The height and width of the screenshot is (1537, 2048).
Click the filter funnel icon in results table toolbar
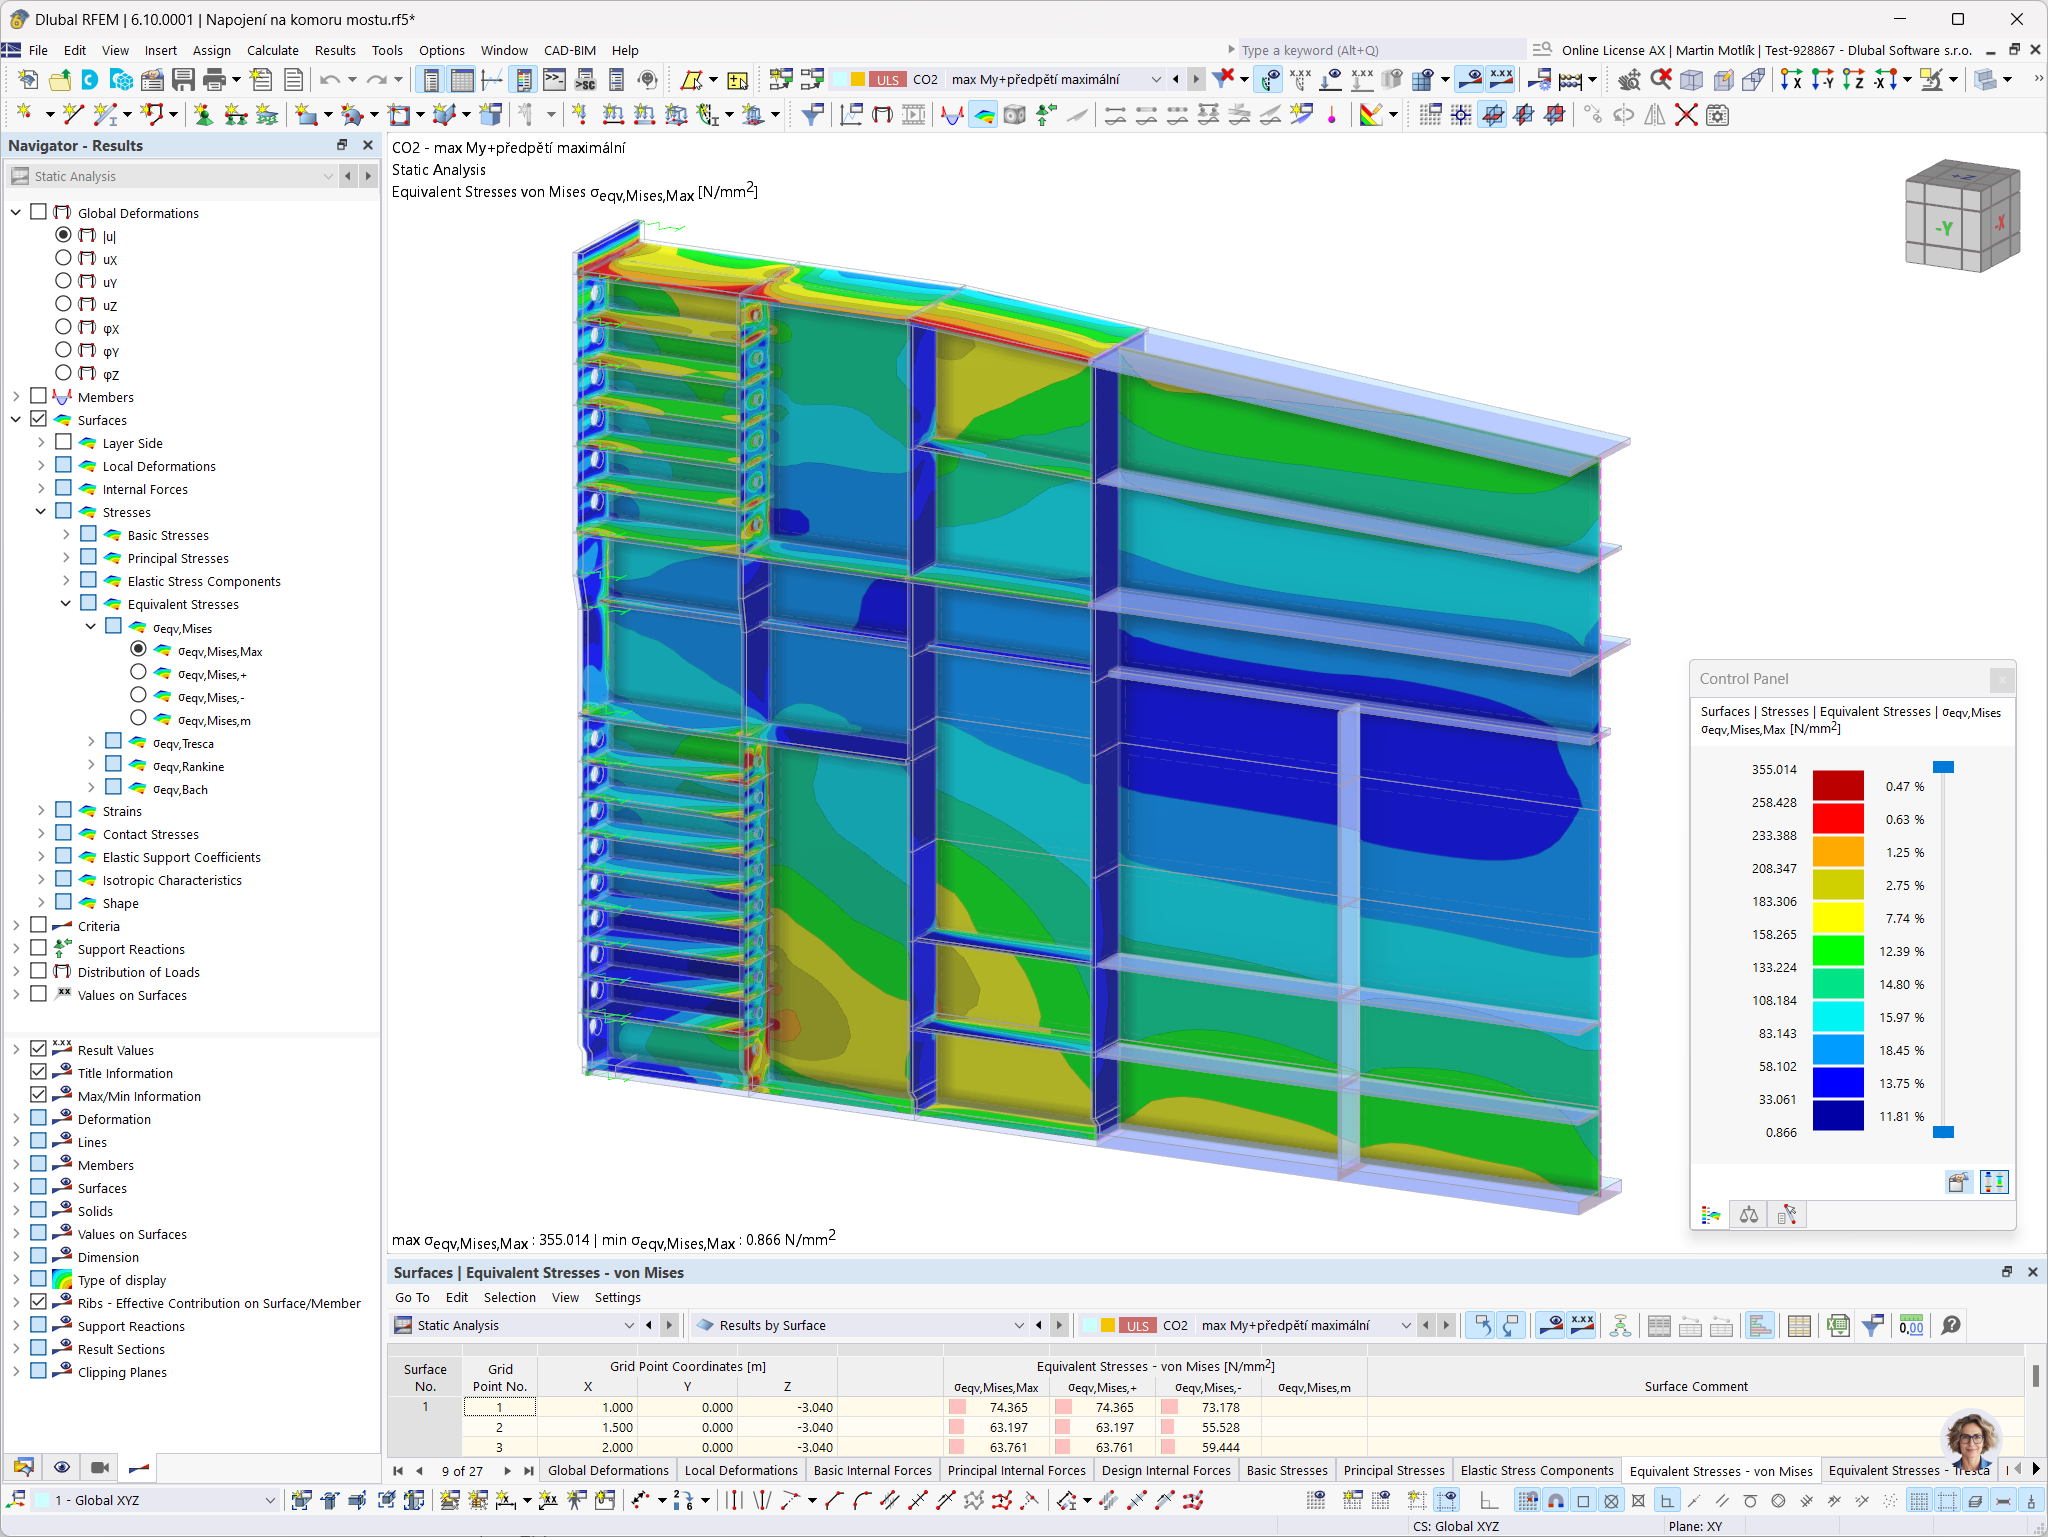(x=1872, y=1325)
